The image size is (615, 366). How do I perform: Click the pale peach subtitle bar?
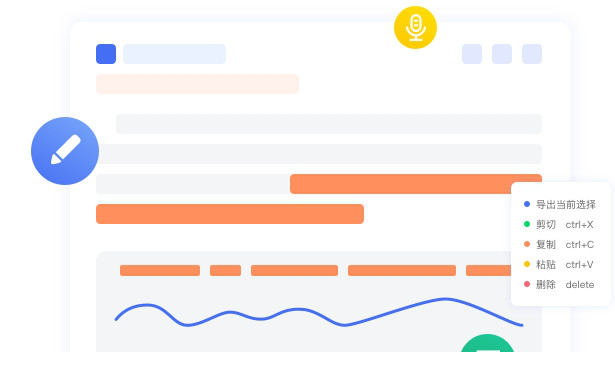coord(197,84)
